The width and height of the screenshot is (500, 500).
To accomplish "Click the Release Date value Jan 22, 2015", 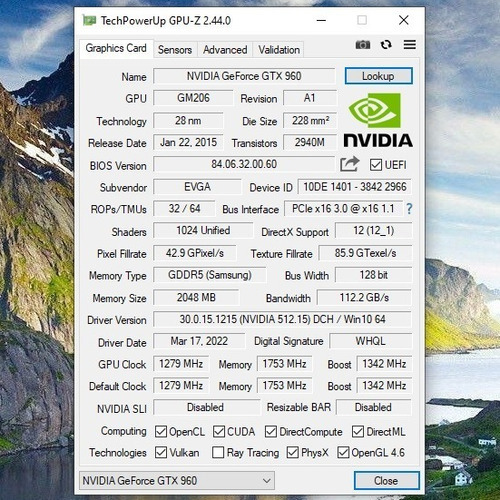I will click(188, 142).
